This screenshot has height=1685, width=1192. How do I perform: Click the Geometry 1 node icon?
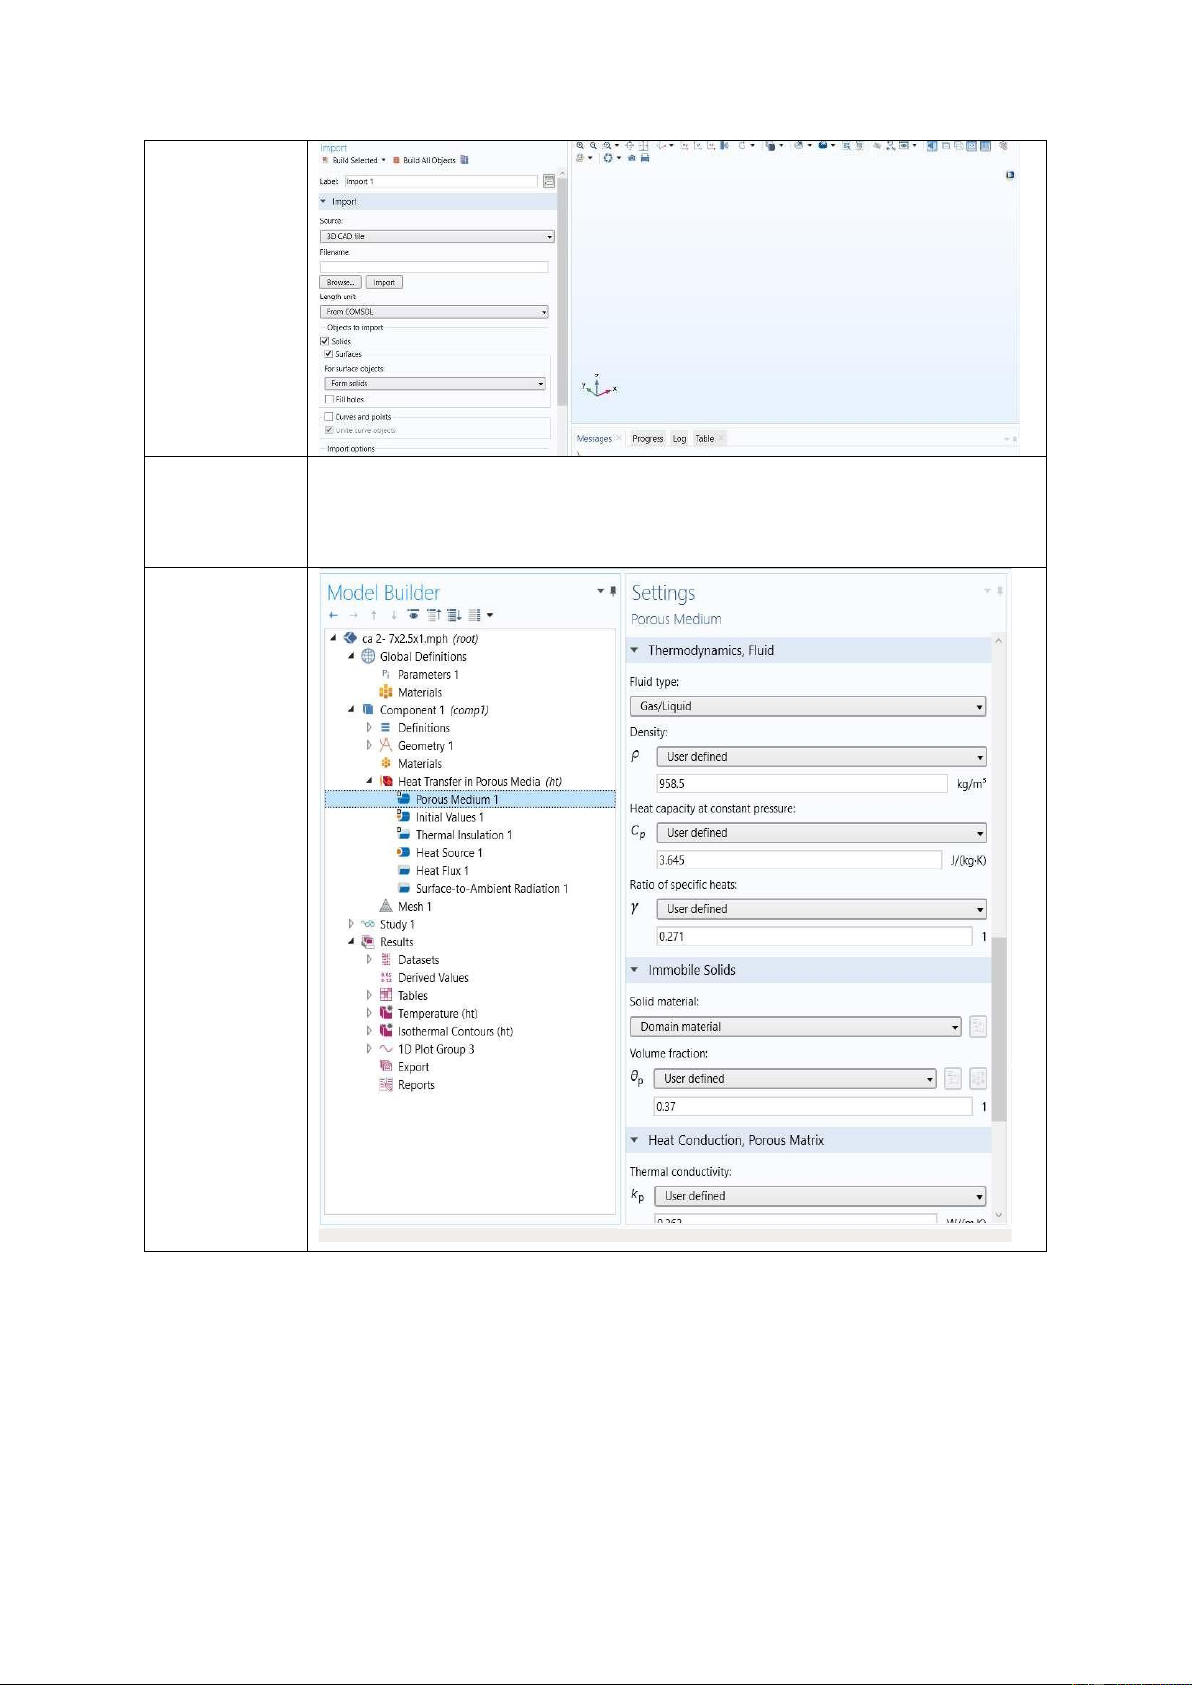click(x=385, y=746)
